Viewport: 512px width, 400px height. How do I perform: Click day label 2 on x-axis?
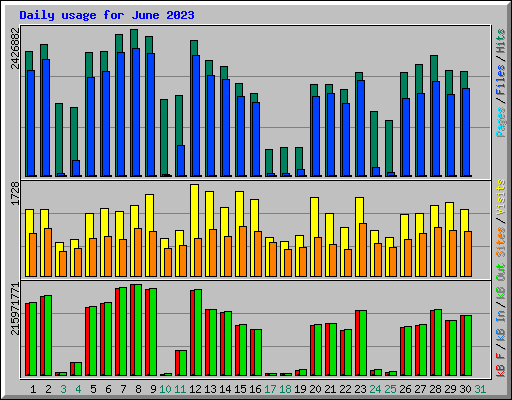[48, 389]
